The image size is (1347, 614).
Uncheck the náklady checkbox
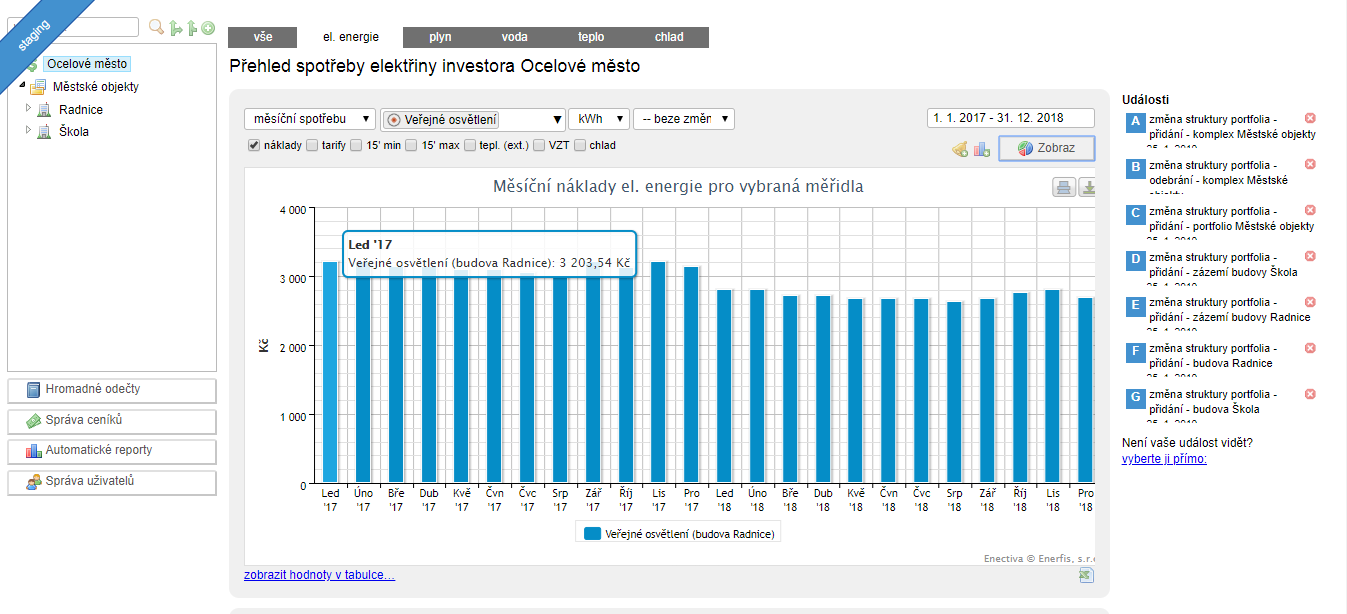coord(254,145)
